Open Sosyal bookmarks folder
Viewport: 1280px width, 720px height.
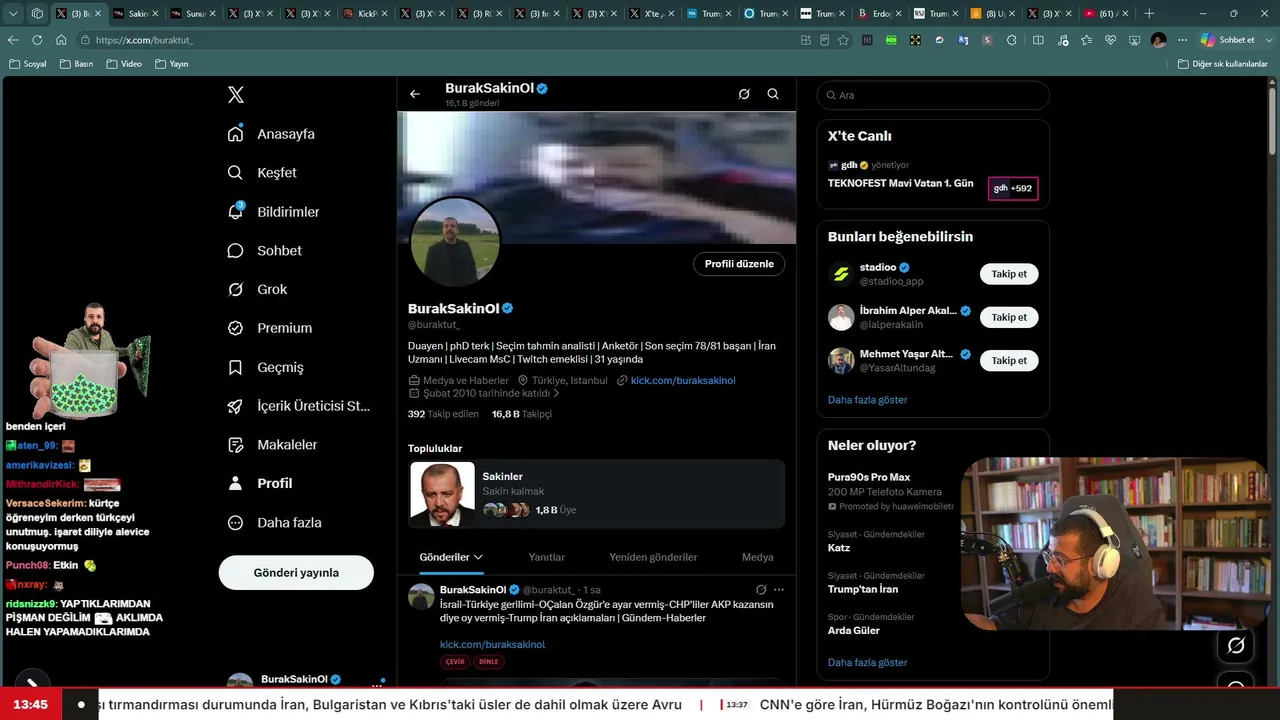pyautogui.click(x=27, y=64)
